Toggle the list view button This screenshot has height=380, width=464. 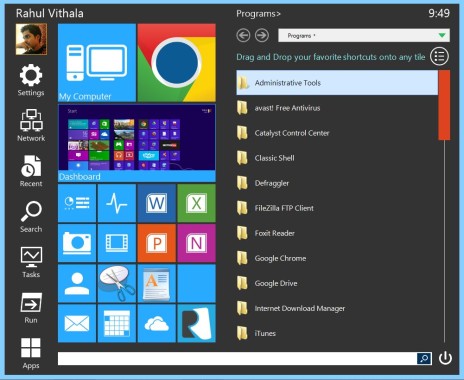(x=439, y=56)
